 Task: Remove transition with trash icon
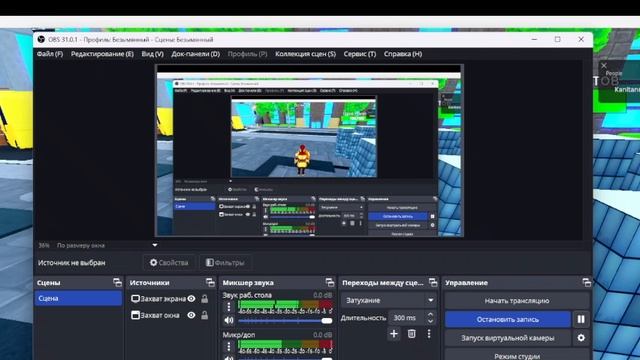coord(411,334)
